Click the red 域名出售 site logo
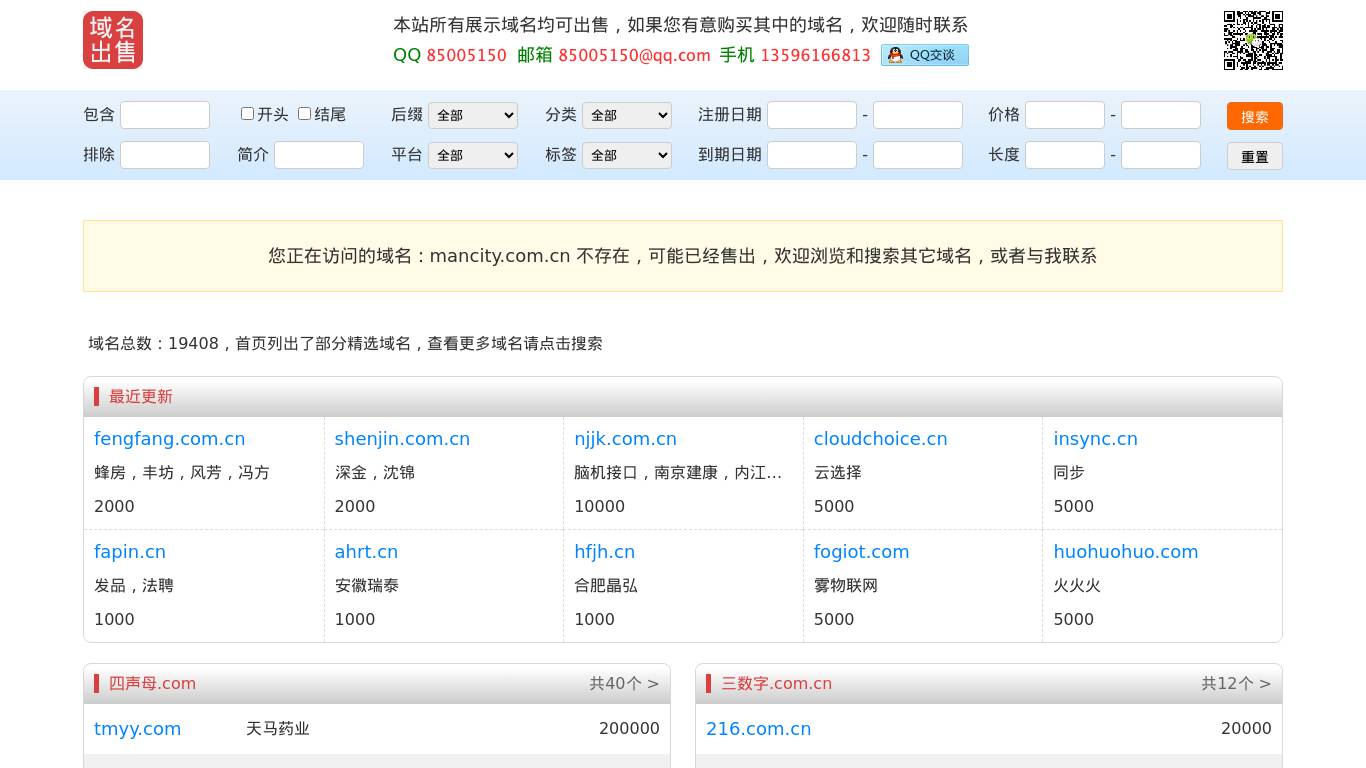1366x768 pixels. (113, 40)
